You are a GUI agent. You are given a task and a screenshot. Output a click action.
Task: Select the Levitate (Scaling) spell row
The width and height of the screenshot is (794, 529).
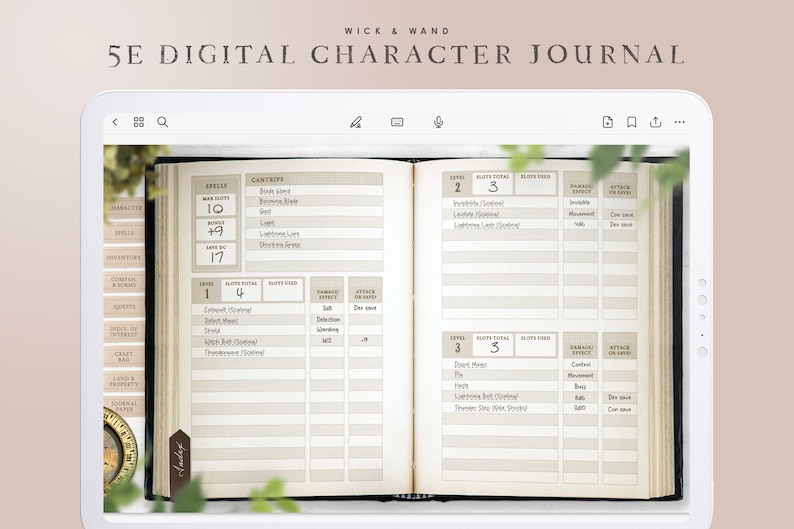pyautogui.click(x=500, y=214)
